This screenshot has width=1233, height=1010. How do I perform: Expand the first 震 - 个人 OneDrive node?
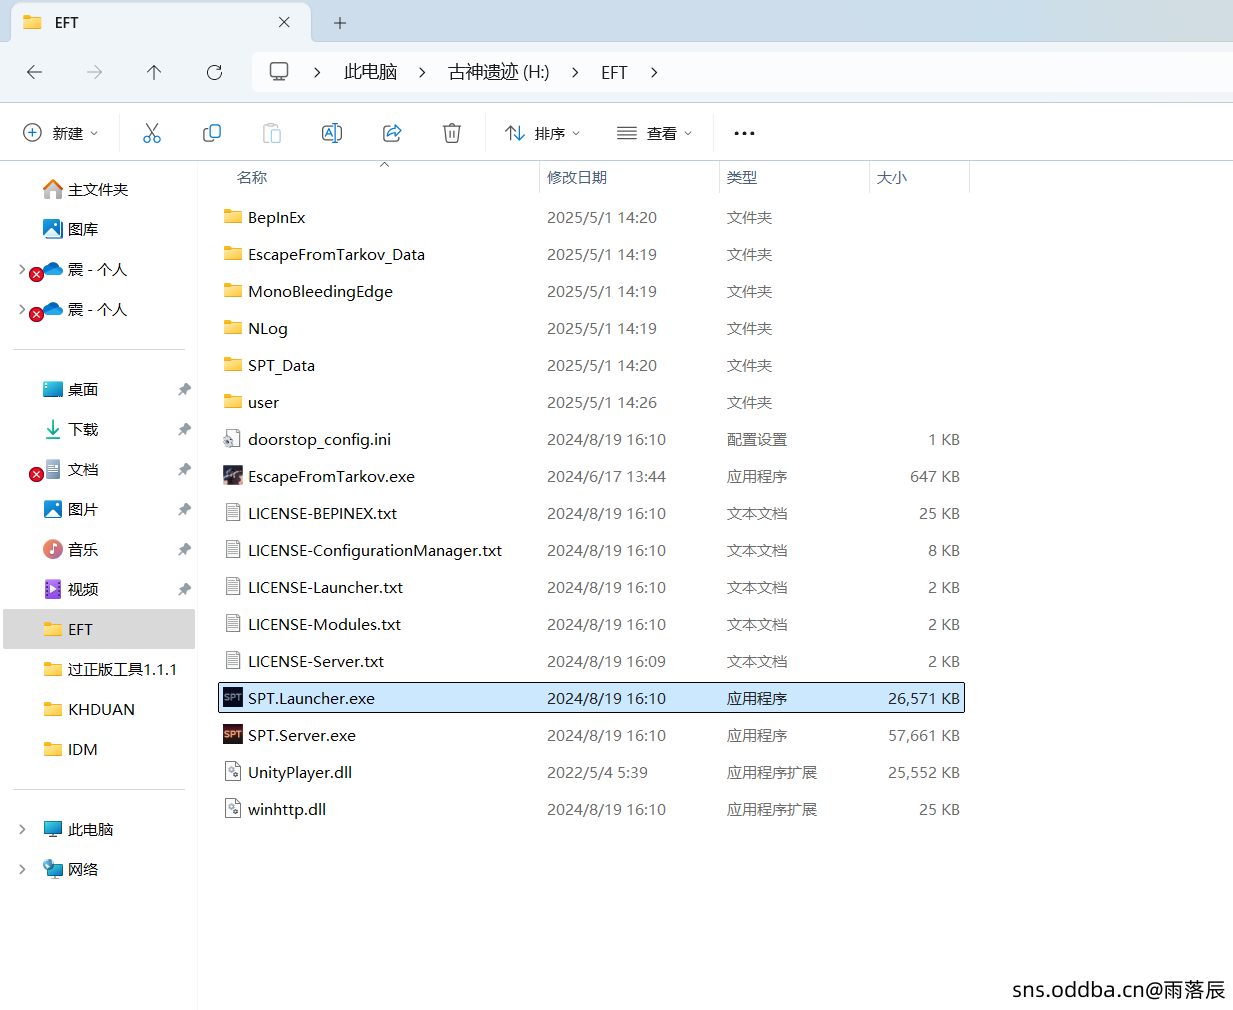click(22, 269)
